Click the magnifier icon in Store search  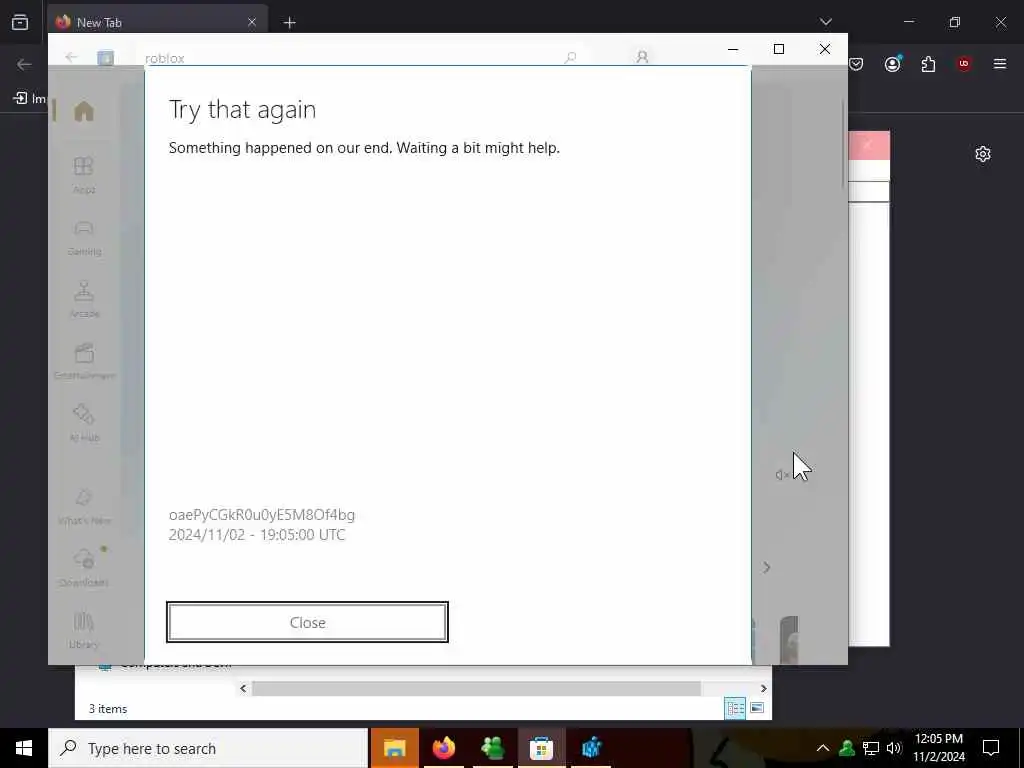(570, 57)
